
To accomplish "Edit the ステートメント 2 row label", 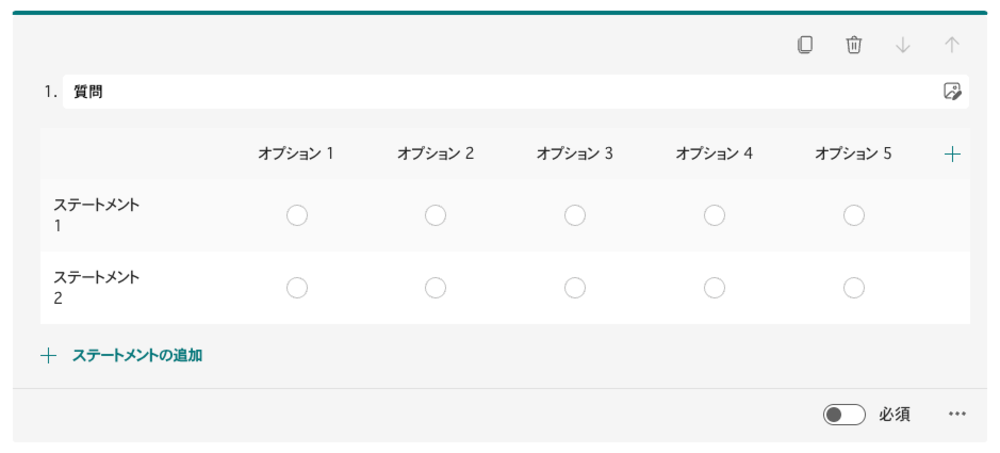I will click(97, 287).
